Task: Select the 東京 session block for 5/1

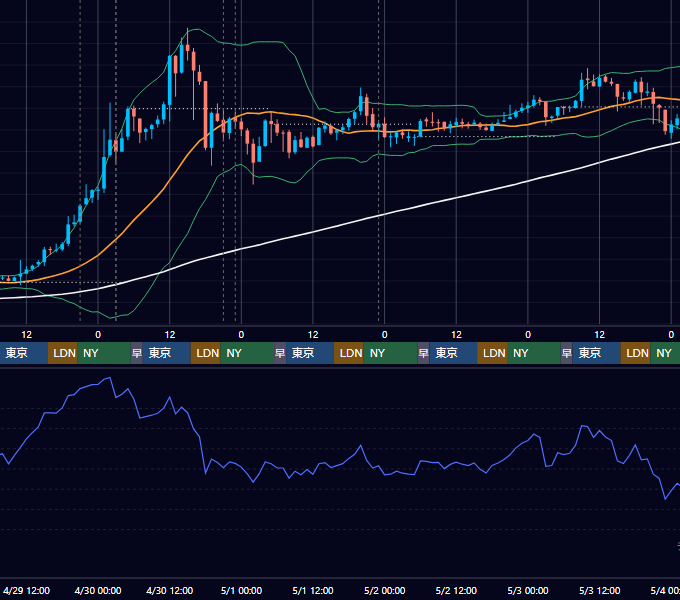Action: (x=310, y=353)
